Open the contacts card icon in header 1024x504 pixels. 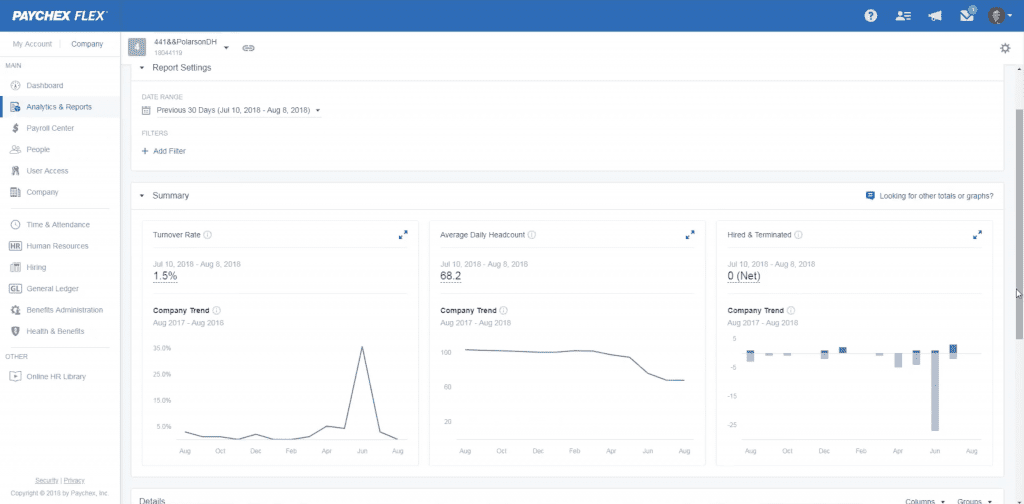pos(903,16)
